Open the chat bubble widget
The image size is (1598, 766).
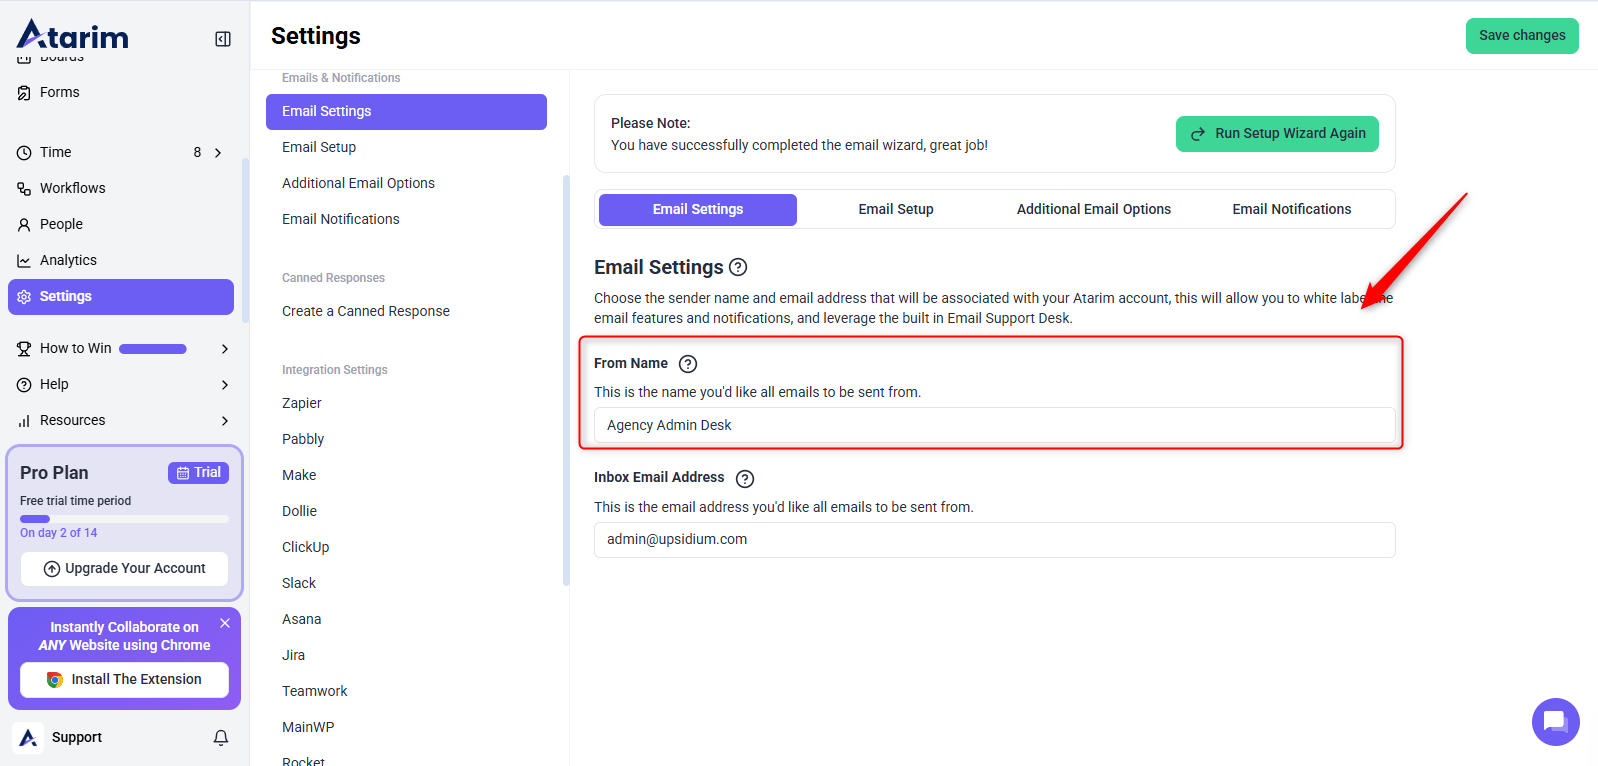click(x=1555, y=721)
